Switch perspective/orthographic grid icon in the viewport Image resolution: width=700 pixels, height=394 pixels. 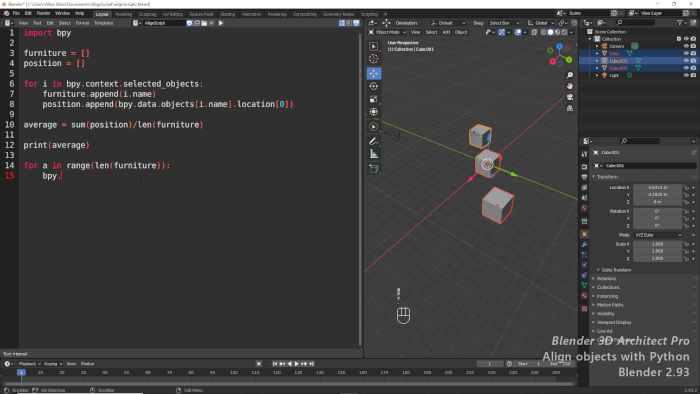pyautogui.click(x=570, y=108)
